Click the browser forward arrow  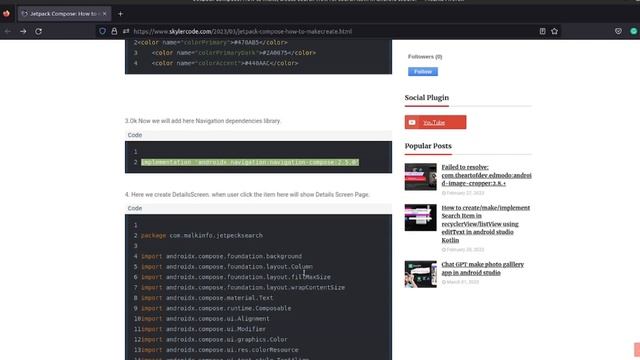coord(23,31)
